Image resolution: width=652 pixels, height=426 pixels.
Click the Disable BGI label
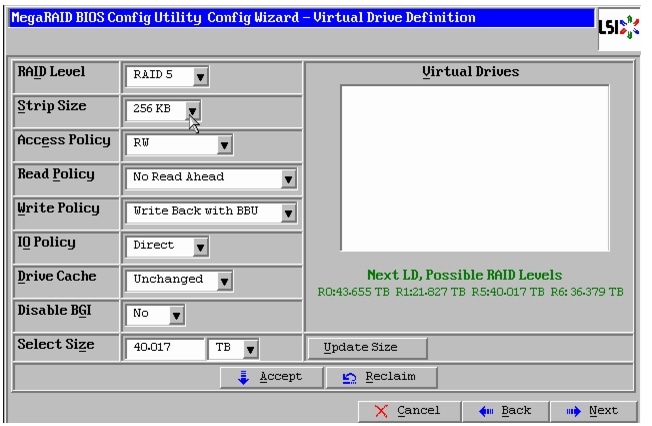pyautogui.click(x=54, y=310)
